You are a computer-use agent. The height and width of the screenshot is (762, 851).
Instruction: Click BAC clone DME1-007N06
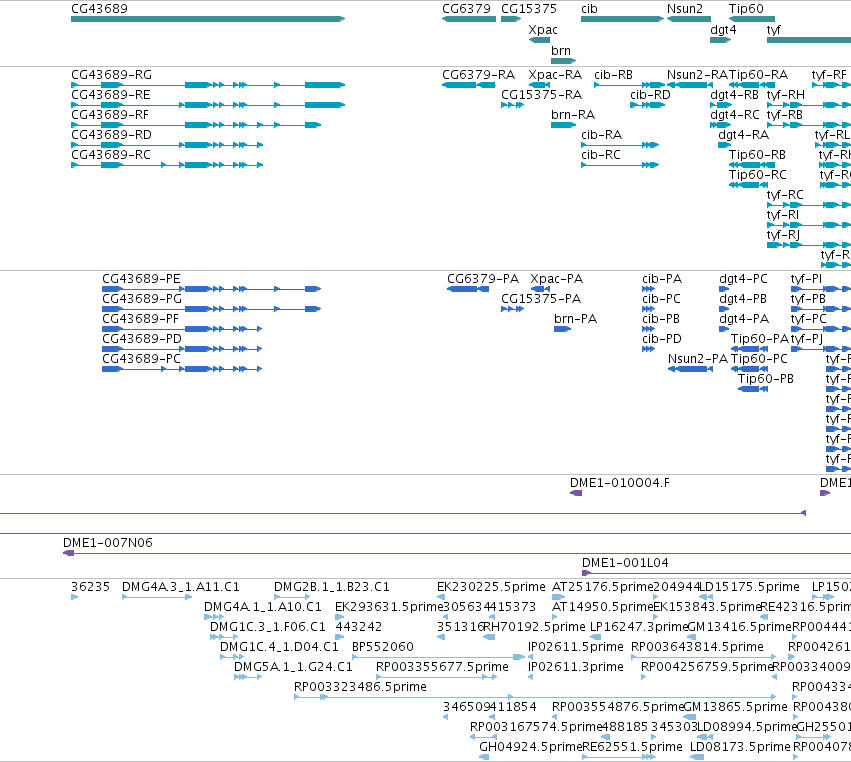pyautogui.click(x=457, y=553)
